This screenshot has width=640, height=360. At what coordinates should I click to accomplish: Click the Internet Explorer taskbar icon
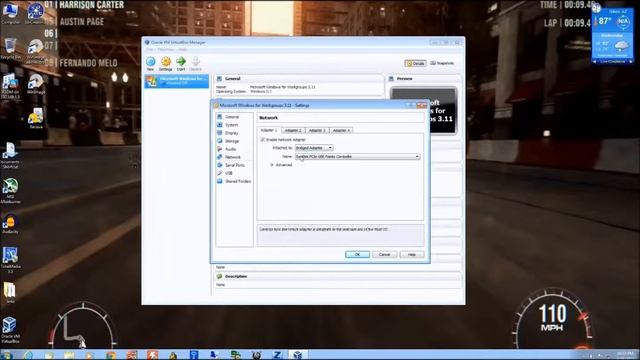[x=28, y=355]
